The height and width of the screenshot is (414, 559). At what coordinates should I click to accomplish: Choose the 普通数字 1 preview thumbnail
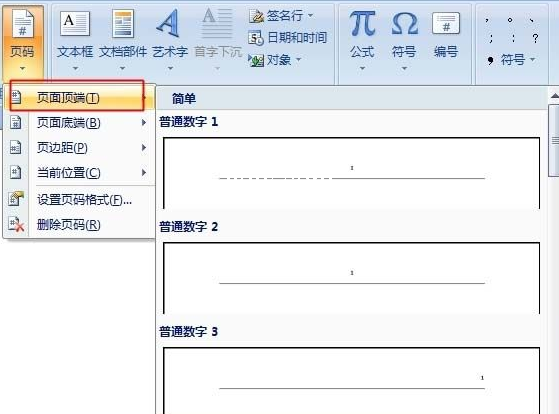point(352,173)
